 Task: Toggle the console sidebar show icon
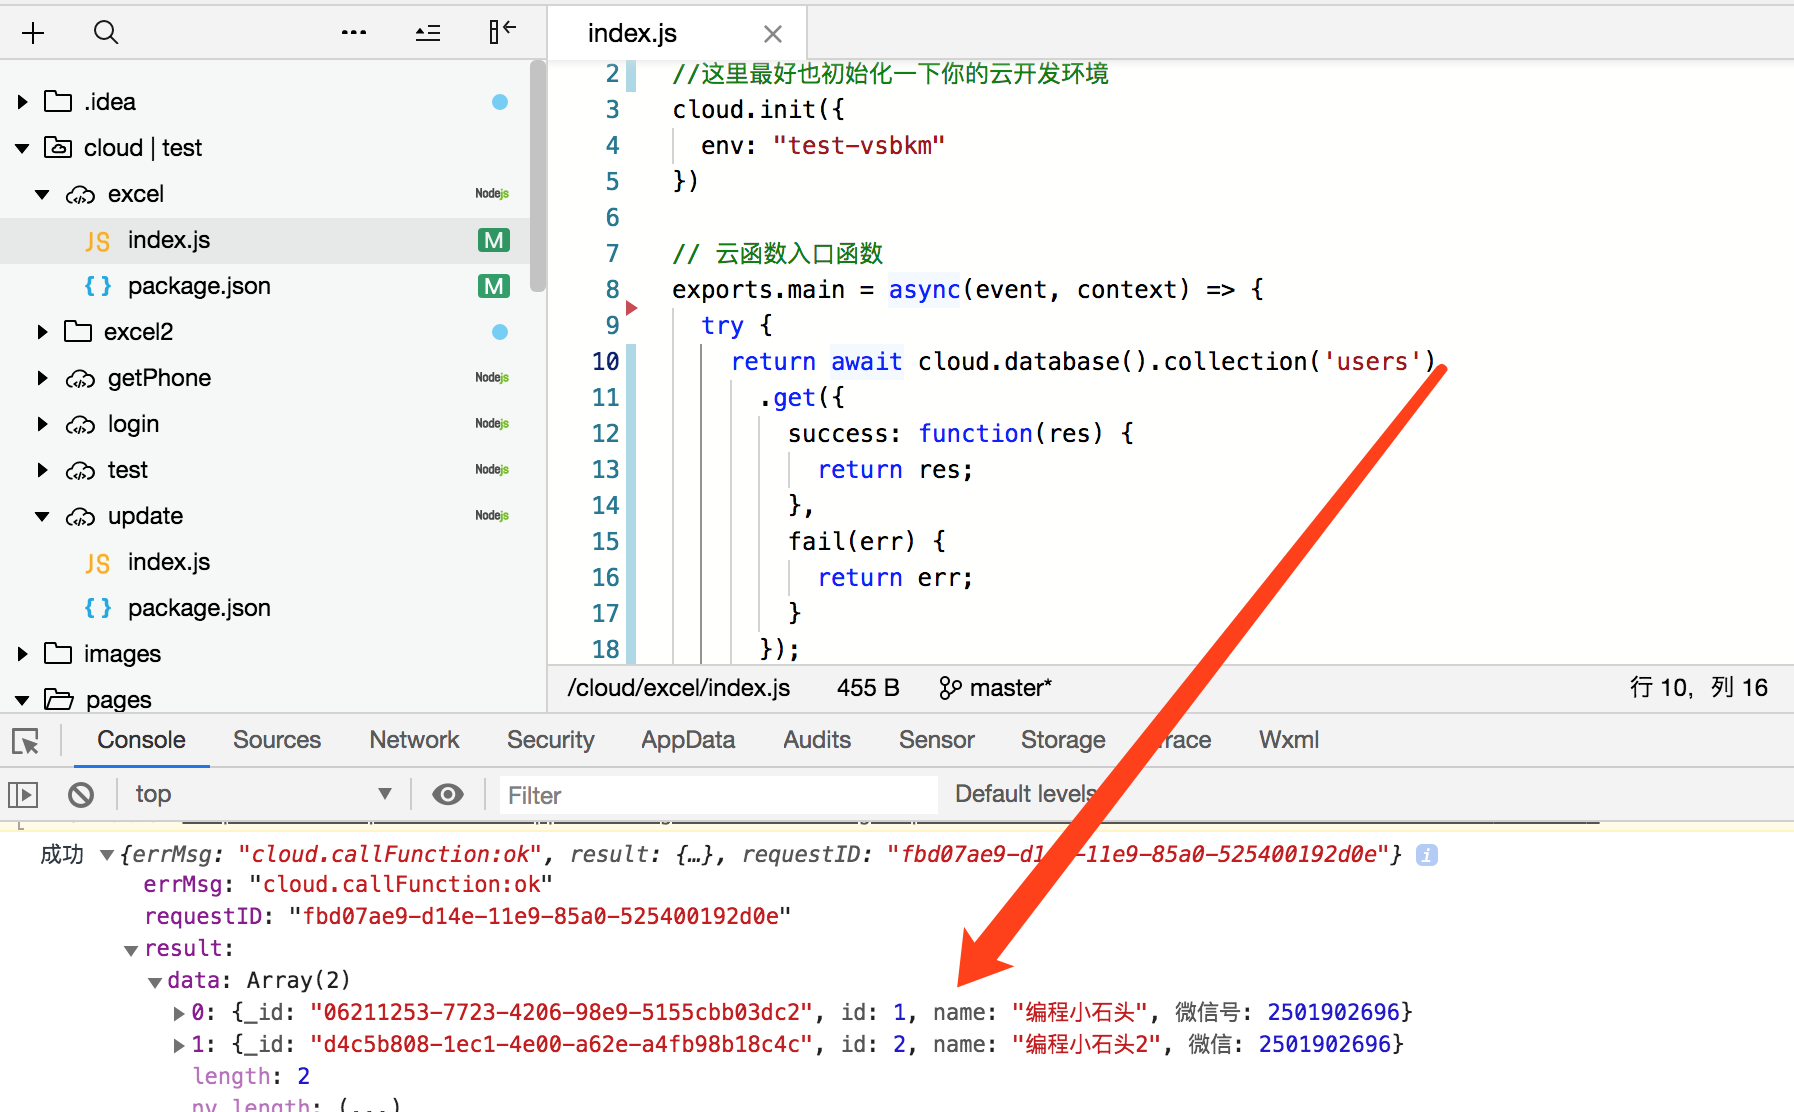(23, 795)
